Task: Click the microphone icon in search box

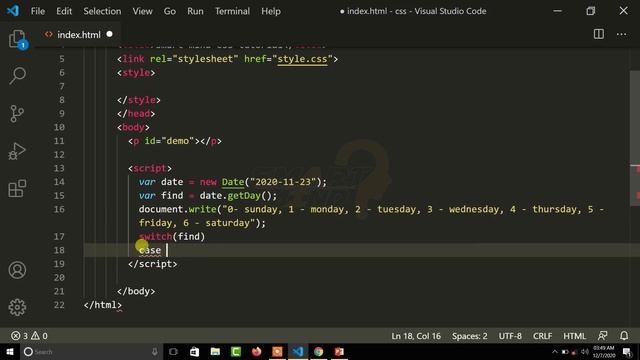Action: [155, 351]
